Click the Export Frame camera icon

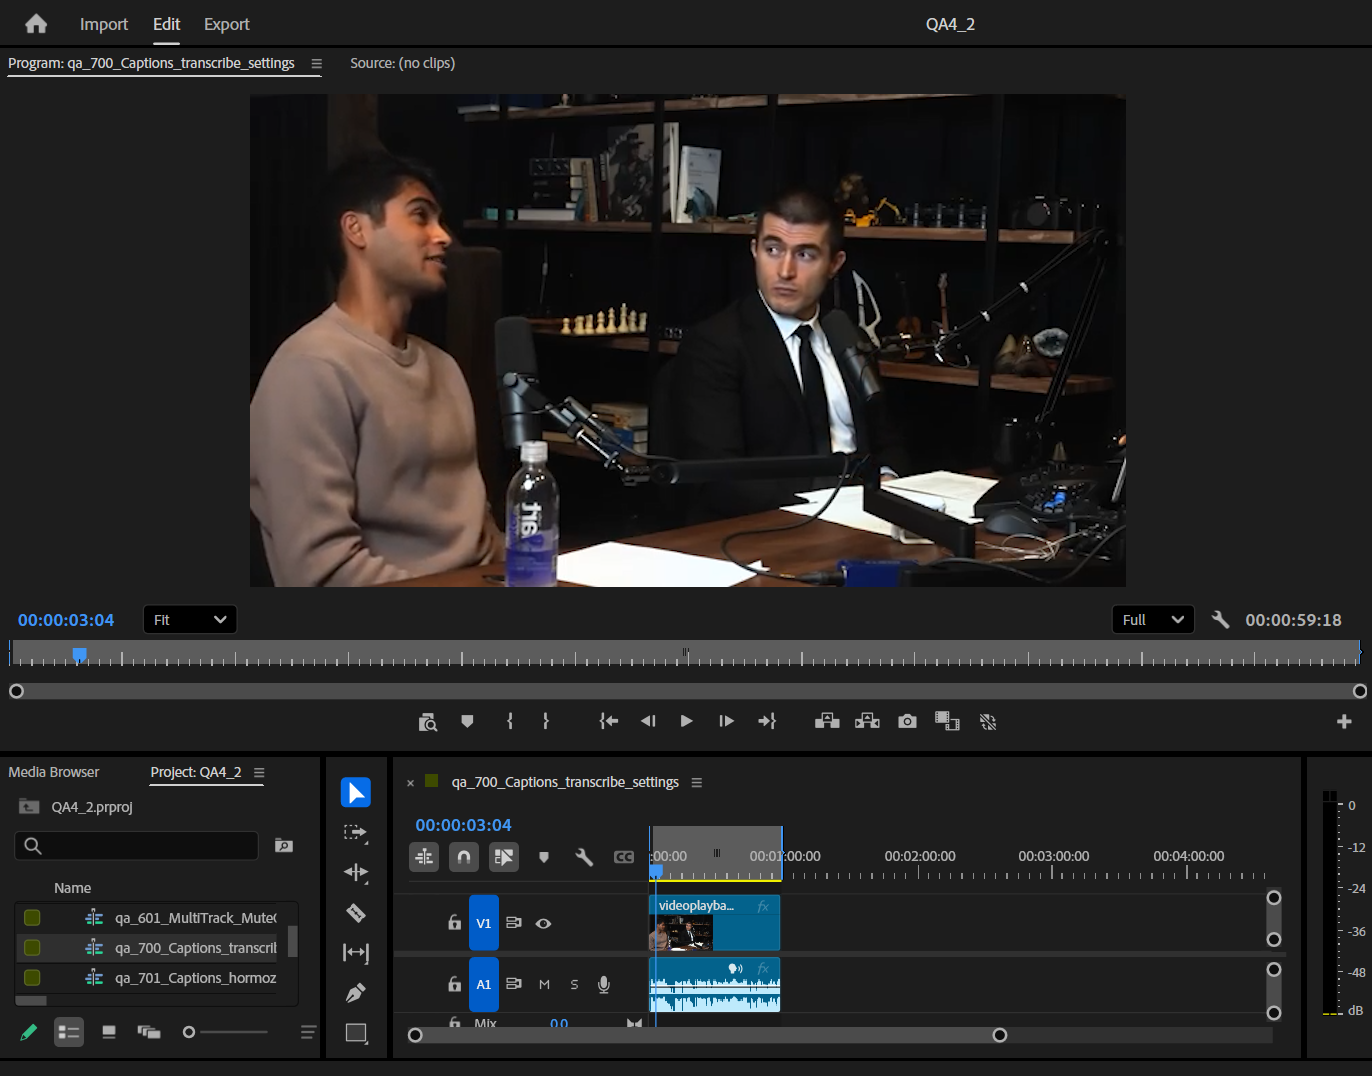click(907, 721)
